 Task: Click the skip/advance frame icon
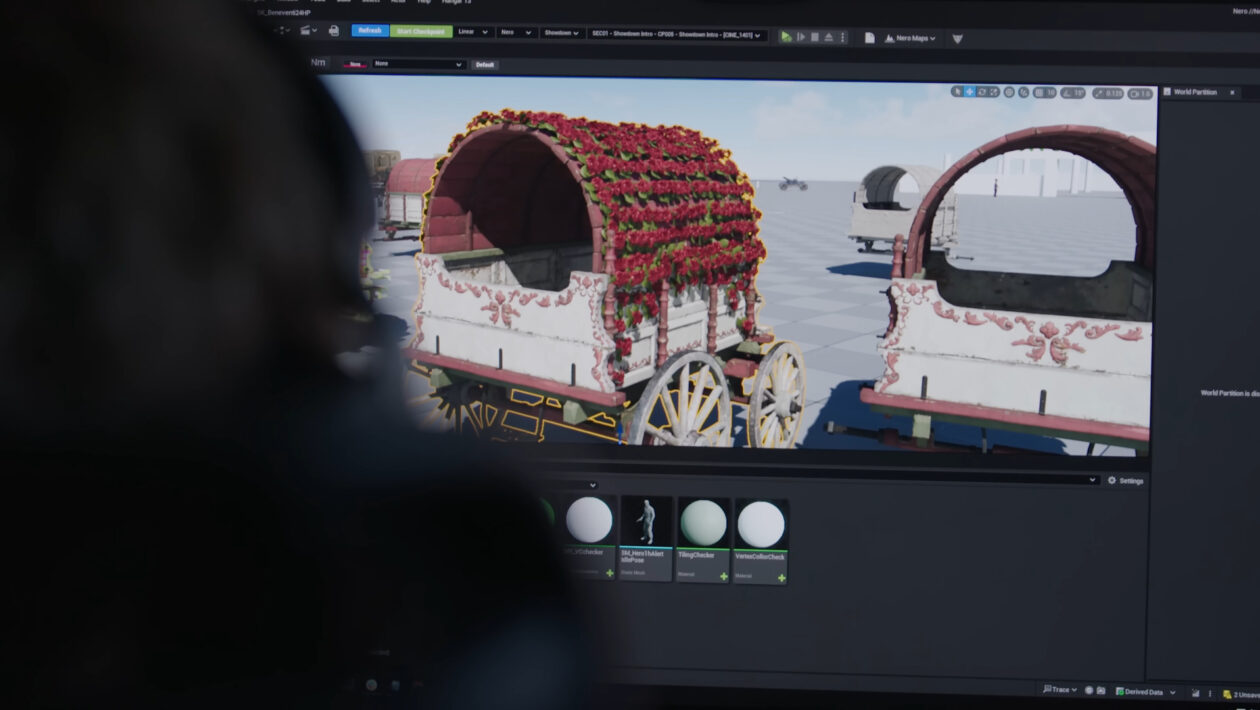pyautogui.click(x=801, y=37)
